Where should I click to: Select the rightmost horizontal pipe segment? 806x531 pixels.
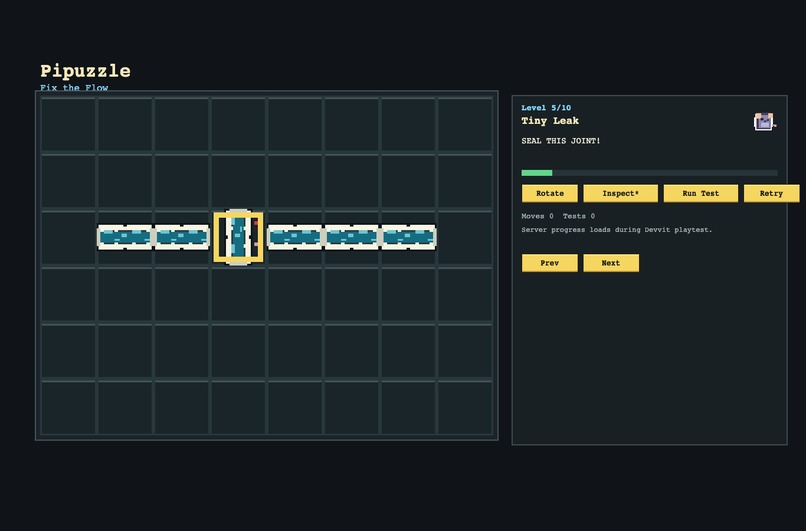(409, 237)
